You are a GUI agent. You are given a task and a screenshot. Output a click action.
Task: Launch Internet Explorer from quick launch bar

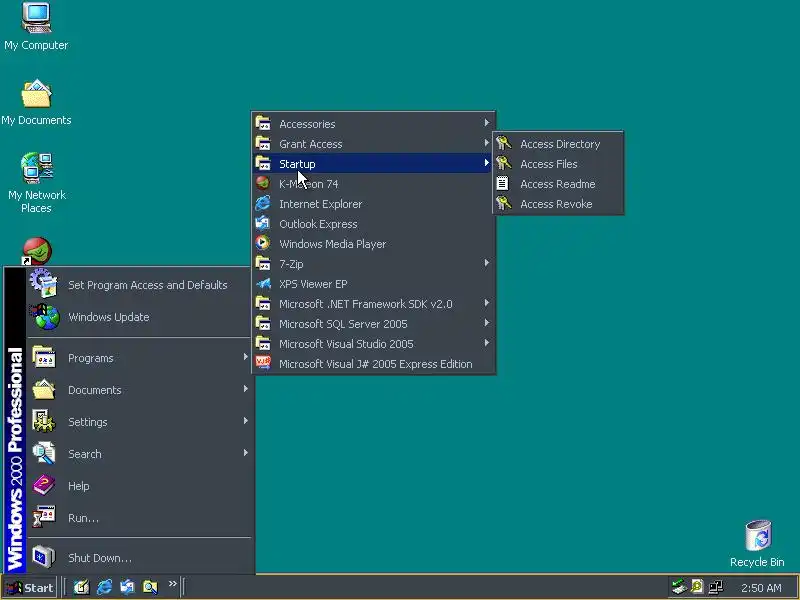tap(104, 587)
